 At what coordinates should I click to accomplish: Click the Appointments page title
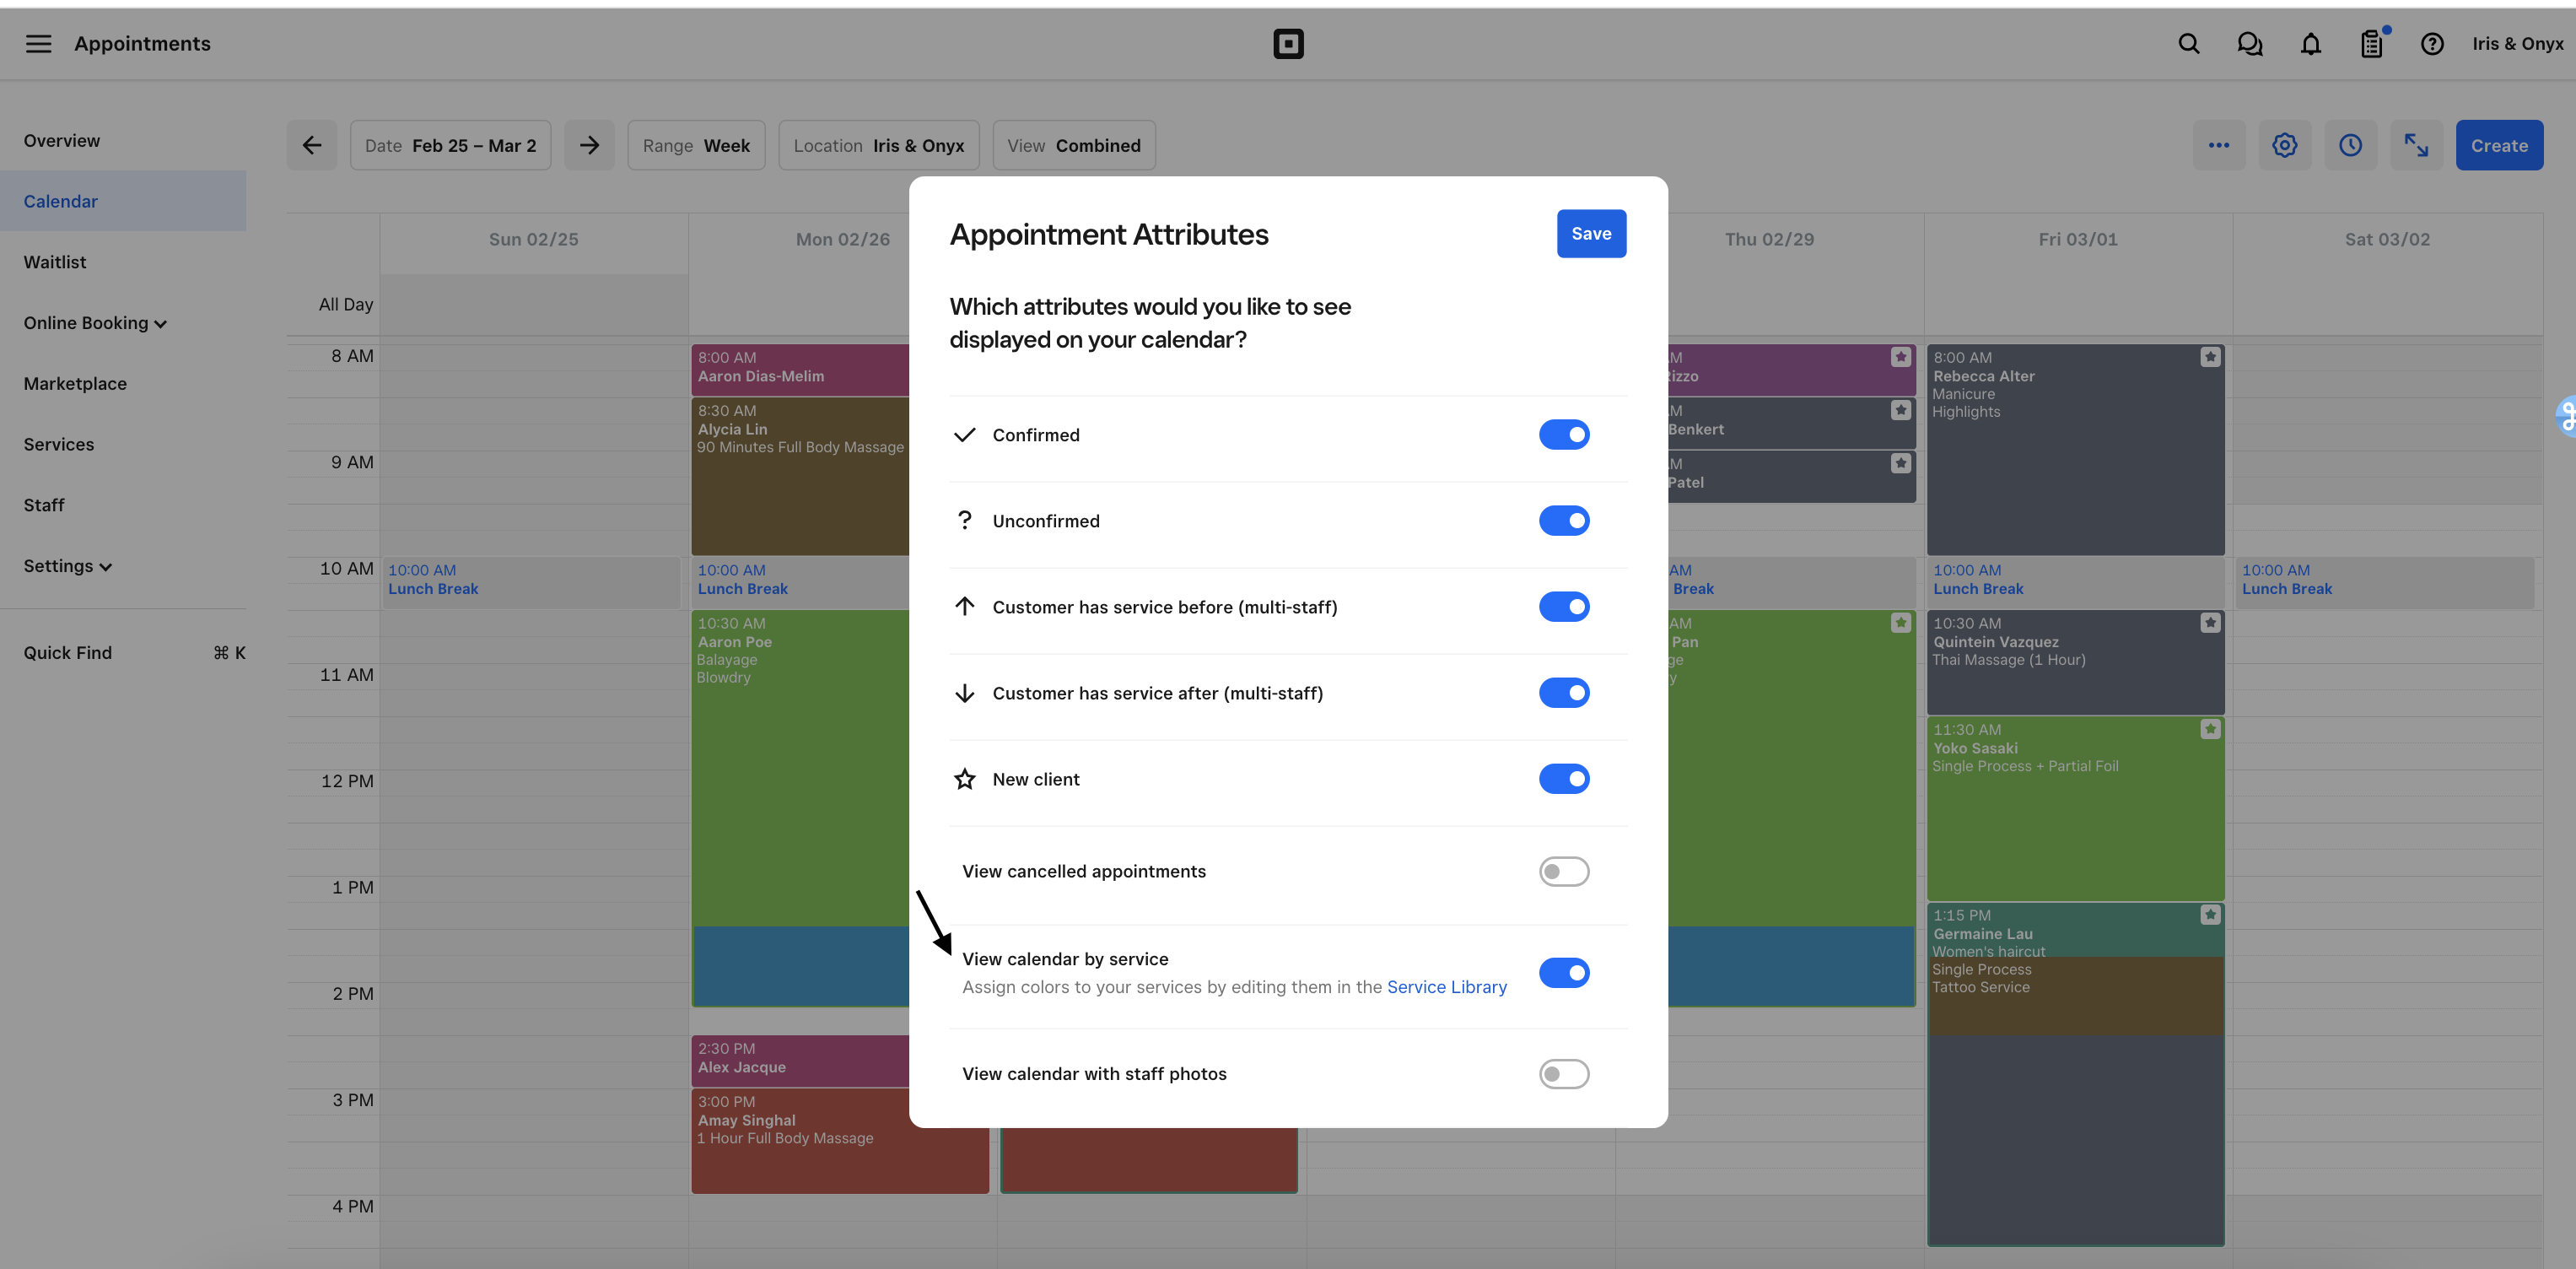[142, 44]
